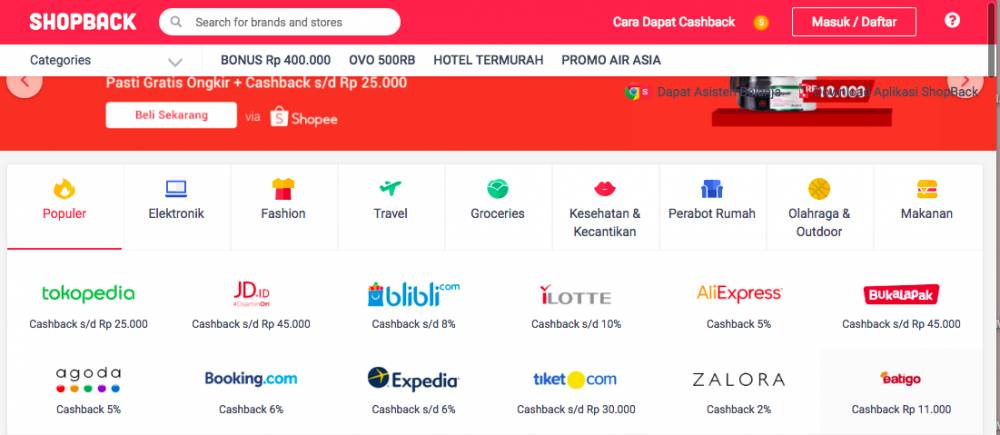
Task: Expand the Categories dropdown
Action: [x=106, y=61]
